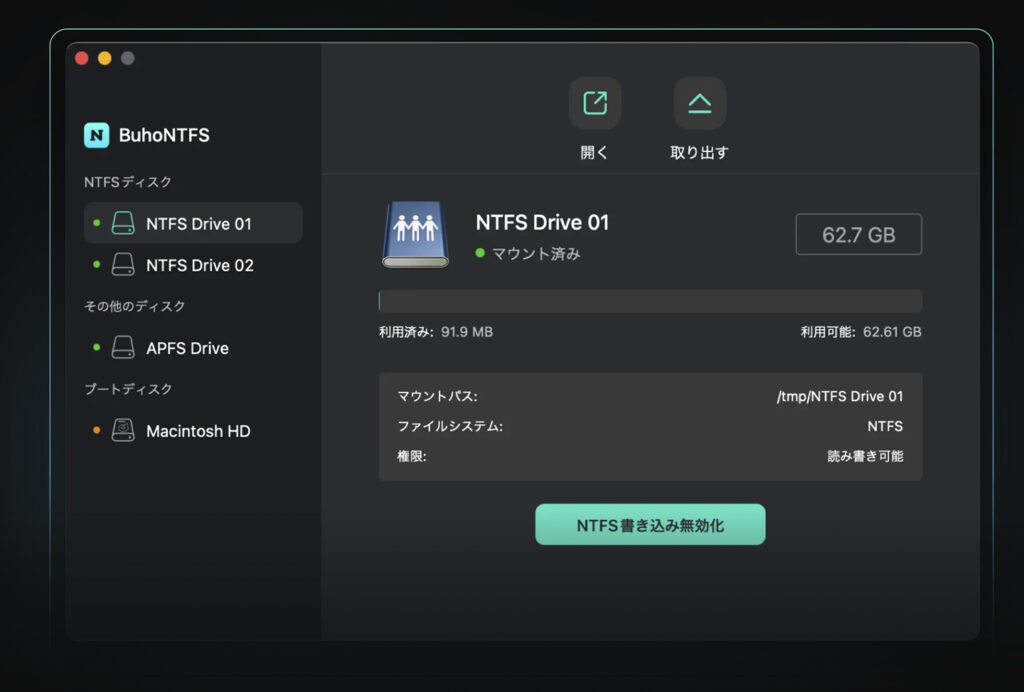Click the disk usage progress bar
The height and width of the screenshot is (692, 1024).
[650, 301]
